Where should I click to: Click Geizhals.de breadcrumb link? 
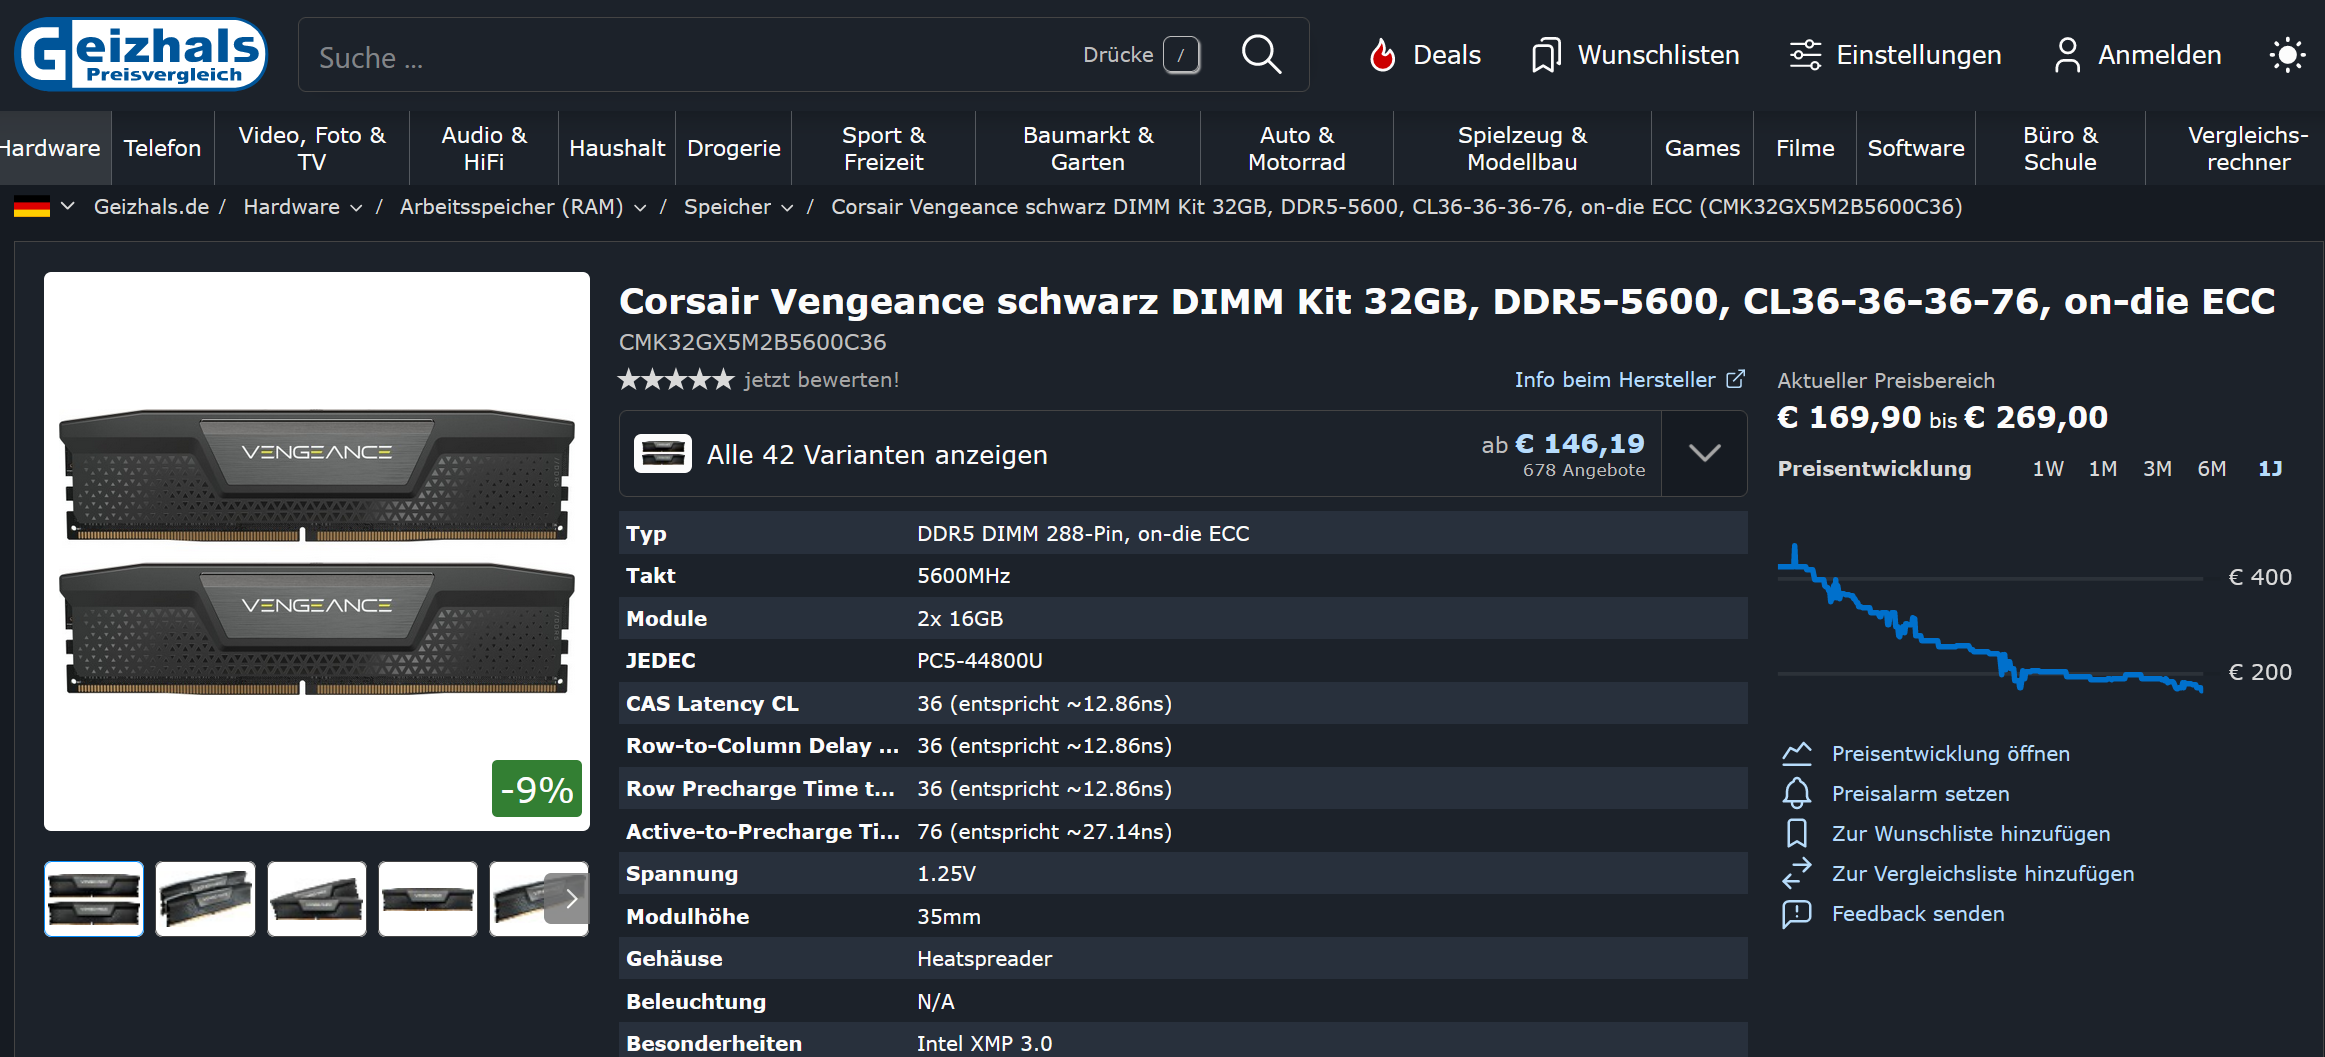click(x=151, y=207)
